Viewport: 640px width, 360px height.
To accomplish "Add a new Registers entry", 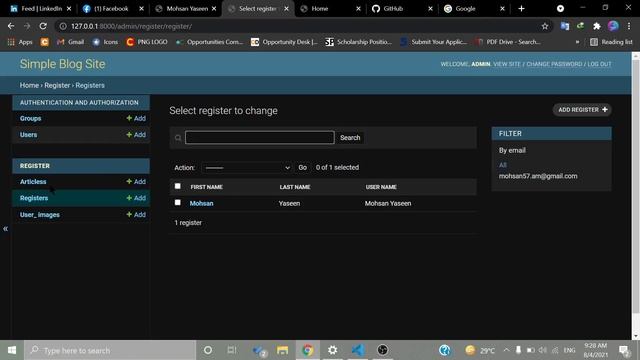I will pyautogui.click(x=136, y=198).
